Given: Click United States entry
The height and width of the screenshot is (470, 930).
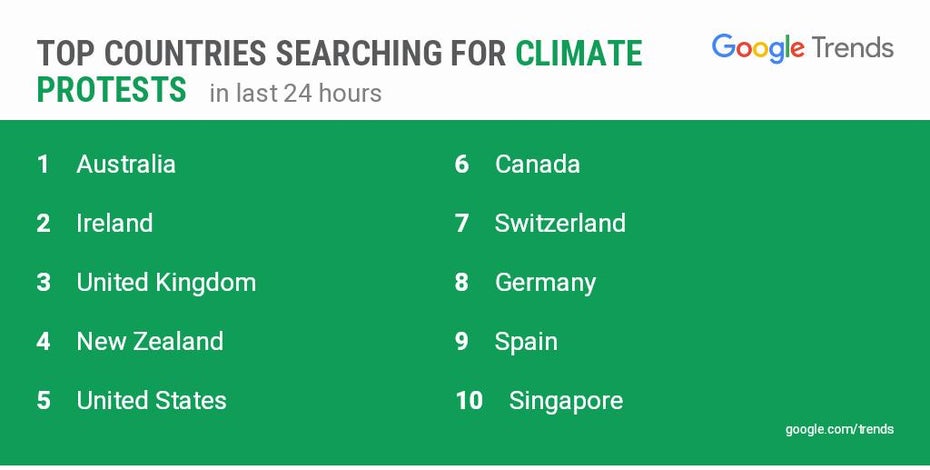Looking at the screenshot, I should point(151,401).
